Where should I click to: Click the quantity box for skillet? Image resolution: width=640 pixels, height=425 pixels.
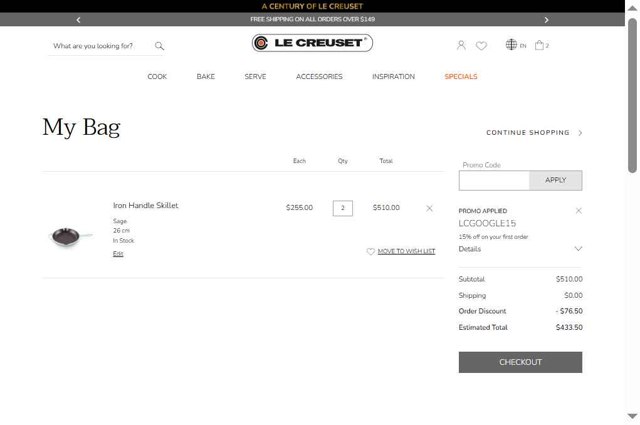(x=342, y=208)
